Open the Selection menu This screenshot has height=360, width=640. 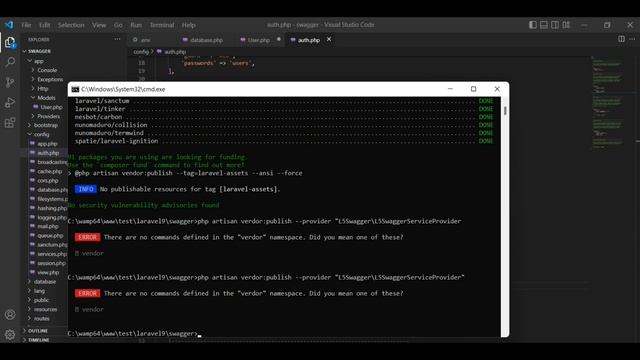pos(71,25)
